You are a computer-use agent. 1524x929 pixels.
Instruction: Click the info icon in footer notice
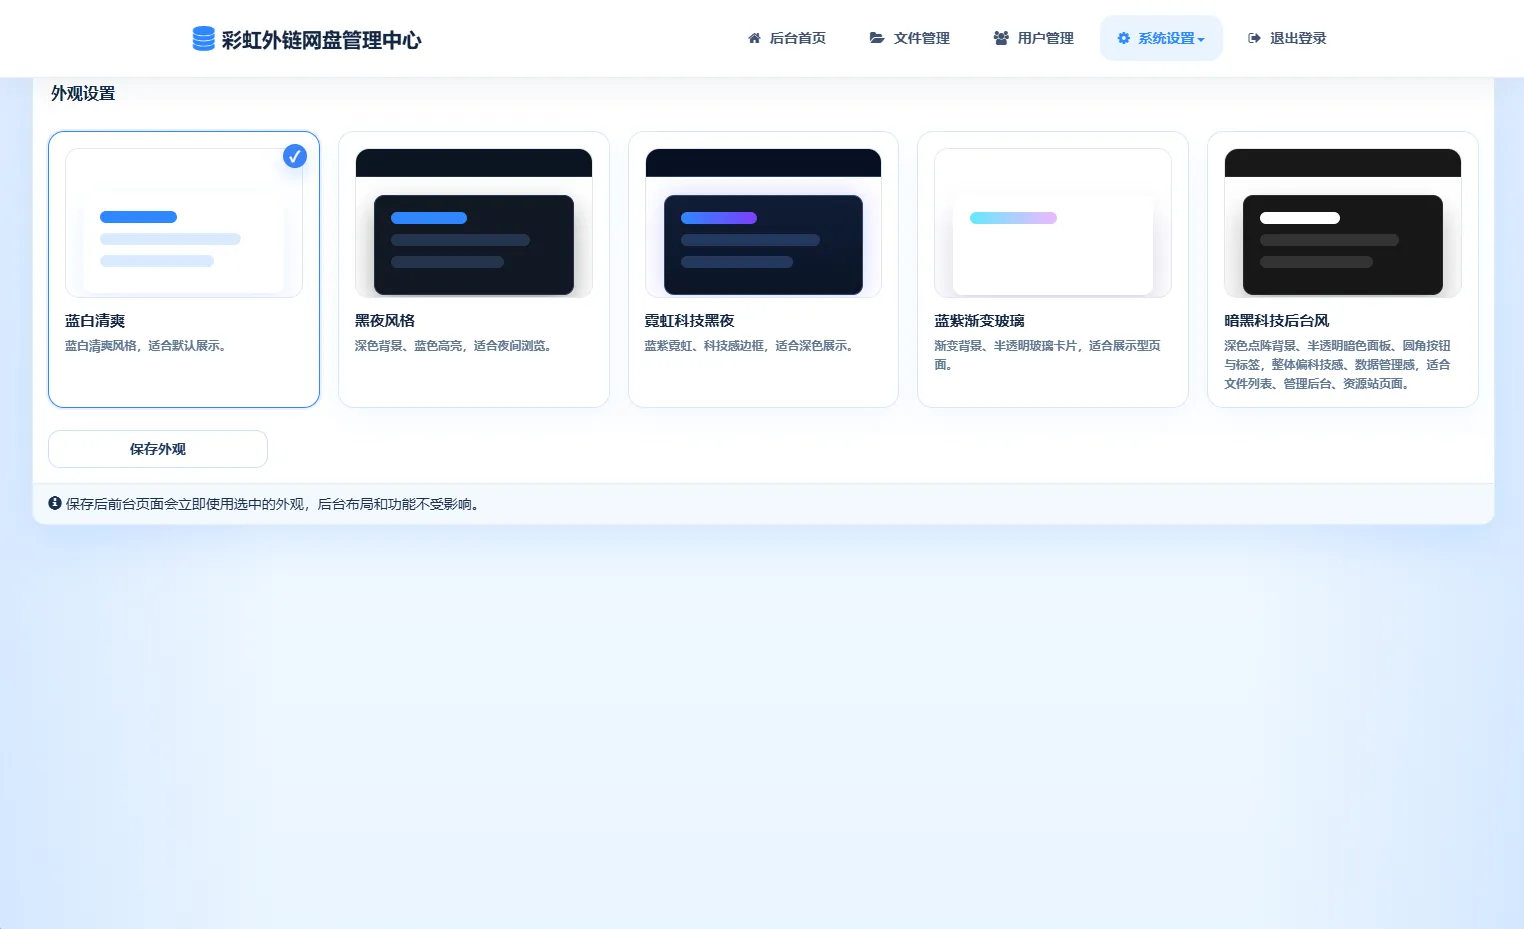[x=55, y=503]
